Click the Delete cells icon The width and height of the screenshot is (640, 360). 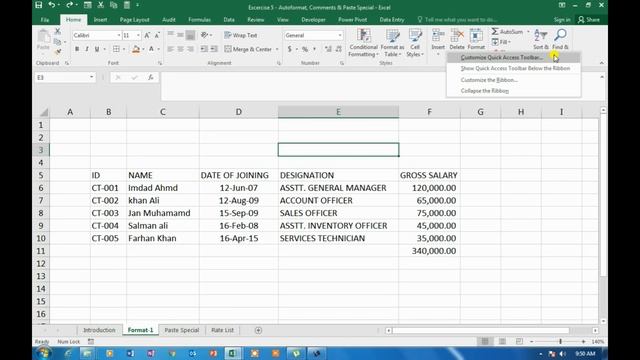pos(457,36)
